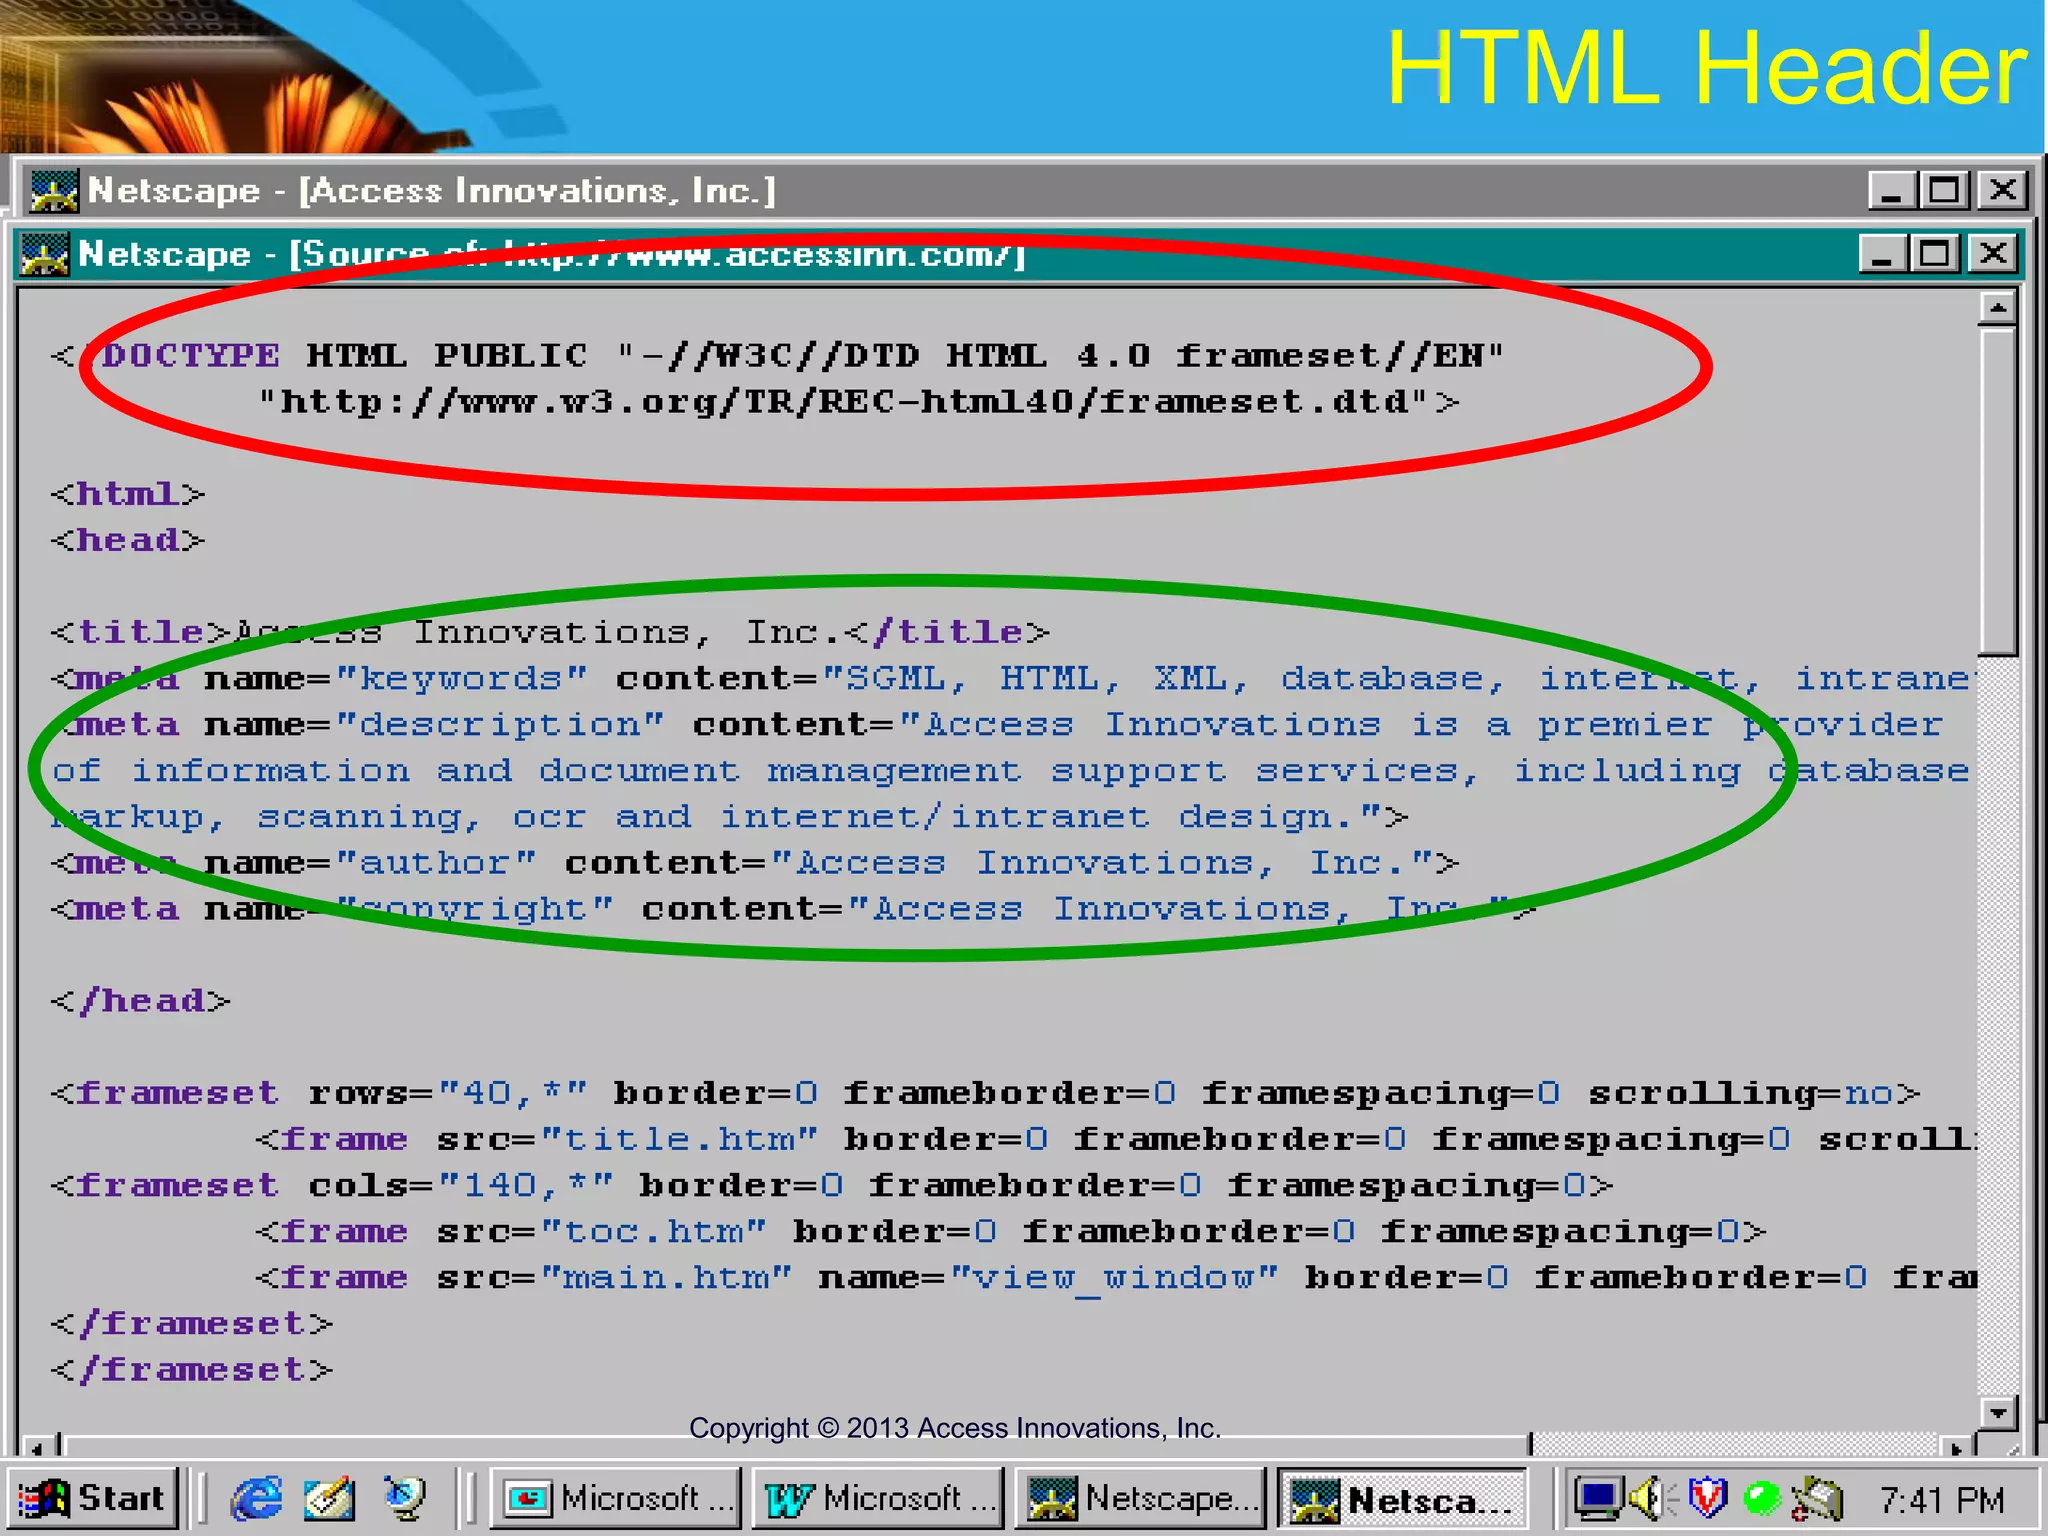Click the opening <head> tag
The height and width of the screenshot is (1536, 2048).
(x=128, y=540)
